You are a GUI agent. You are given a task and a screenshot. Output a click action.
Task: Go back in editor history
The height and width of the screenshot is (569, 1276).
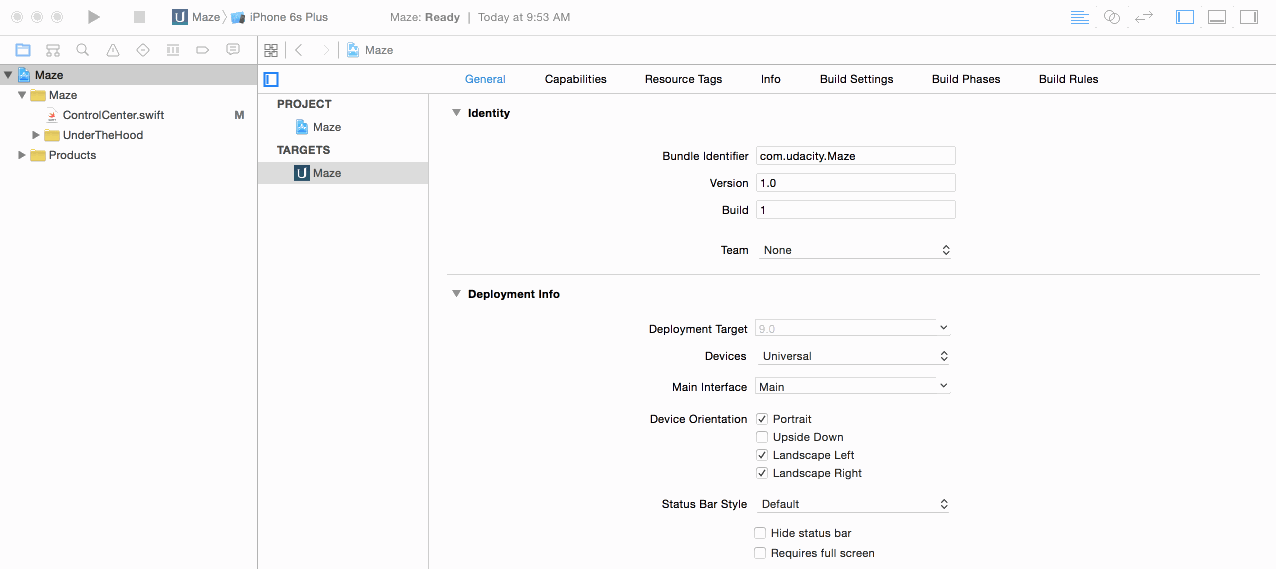[299, 50]
